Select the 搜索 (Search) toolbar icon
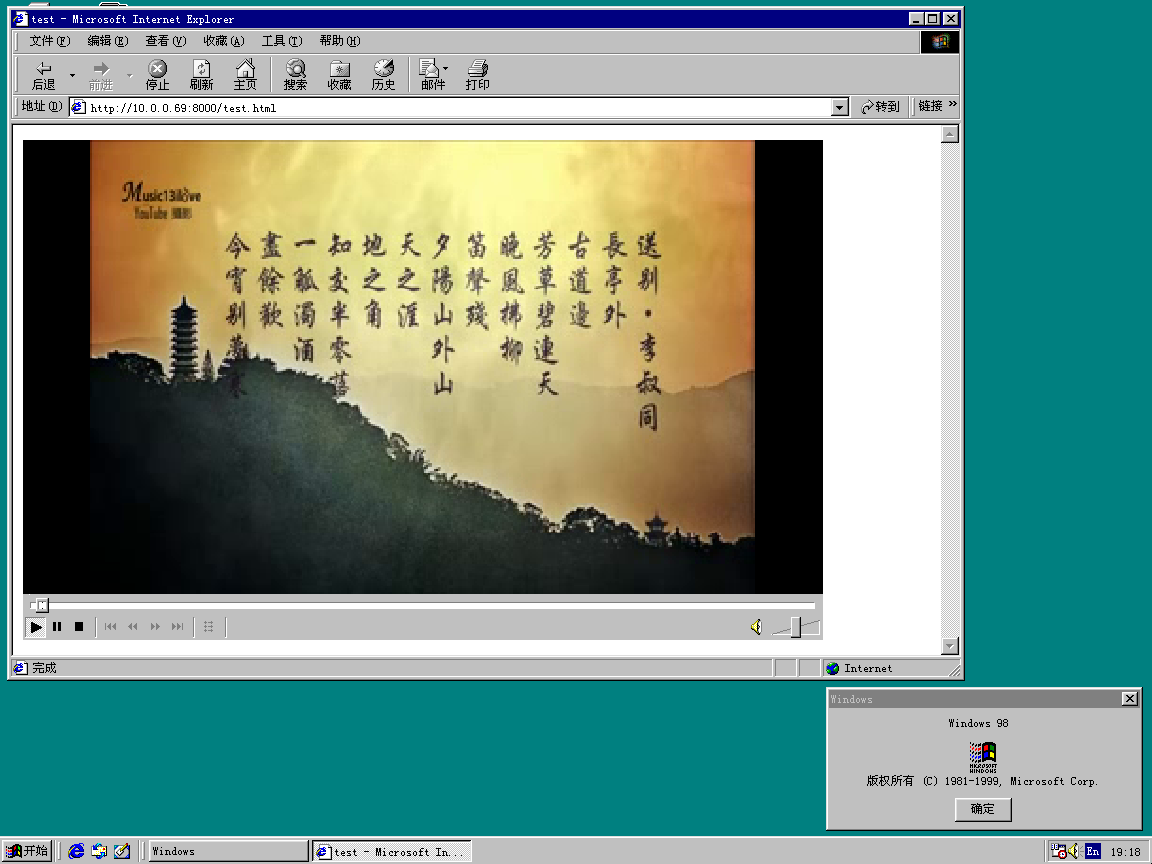Image resolution: width=1152 pixels, height=864 pixels. (x=294, y=74)
